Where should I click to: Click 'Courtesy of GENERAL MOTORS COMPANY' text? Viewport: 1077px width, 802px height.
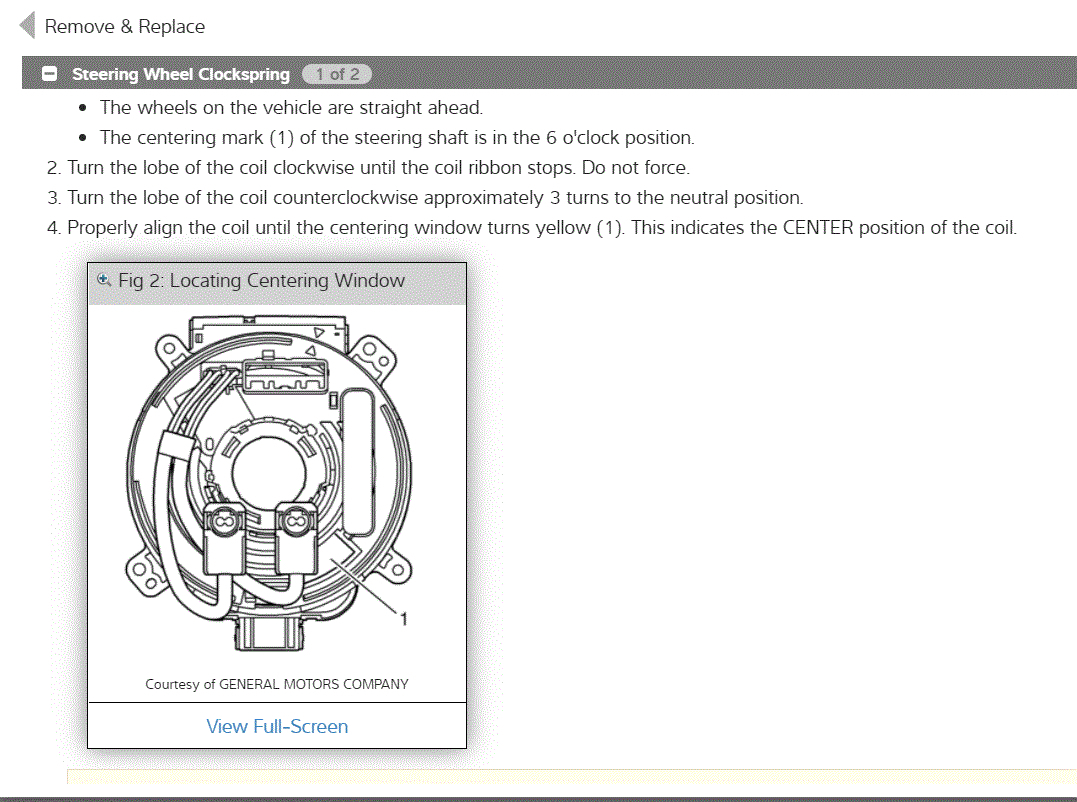pos(277,684)
